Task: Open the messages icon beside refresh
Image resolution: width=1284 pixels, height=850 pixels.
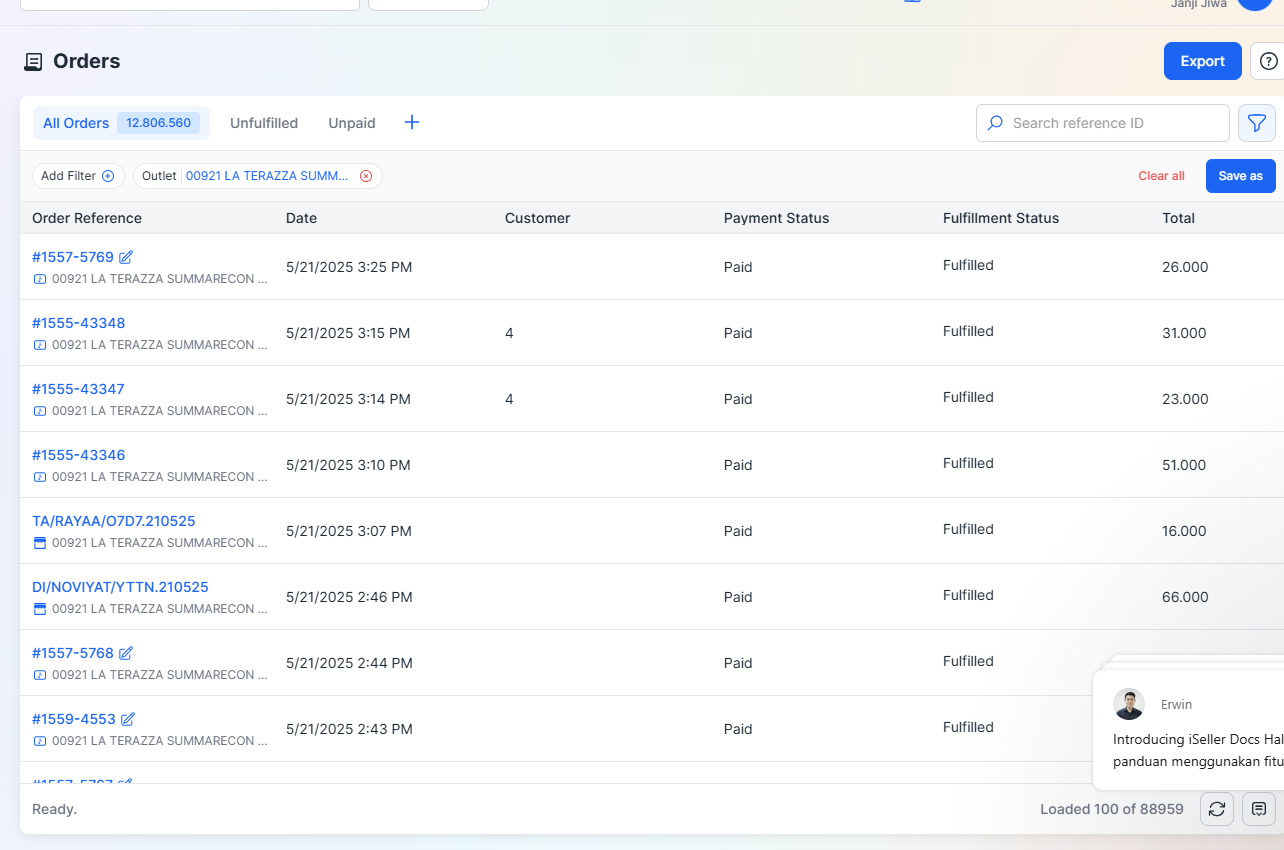Action: pyautogui.click(x=1258, y=809)
